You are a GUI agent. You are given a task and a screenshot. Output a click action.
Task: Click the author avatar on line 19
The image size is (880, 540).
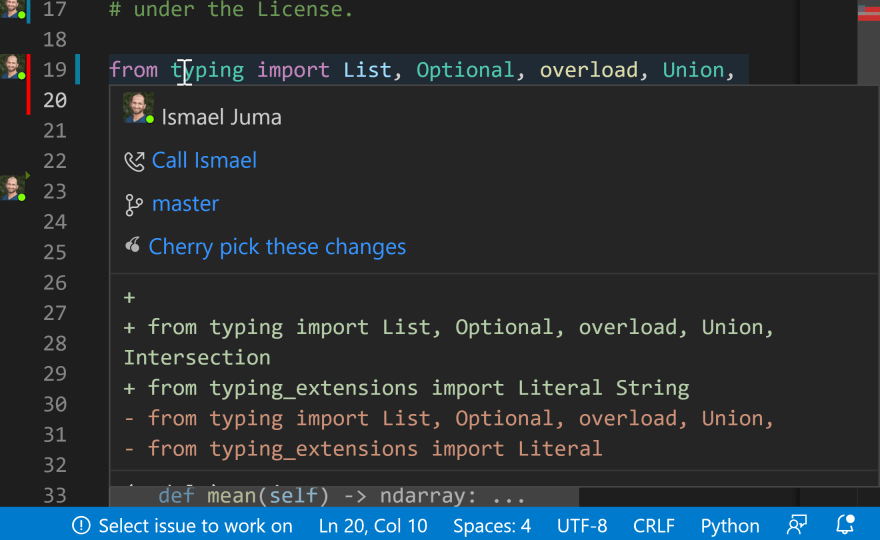[x=12, y=67]
